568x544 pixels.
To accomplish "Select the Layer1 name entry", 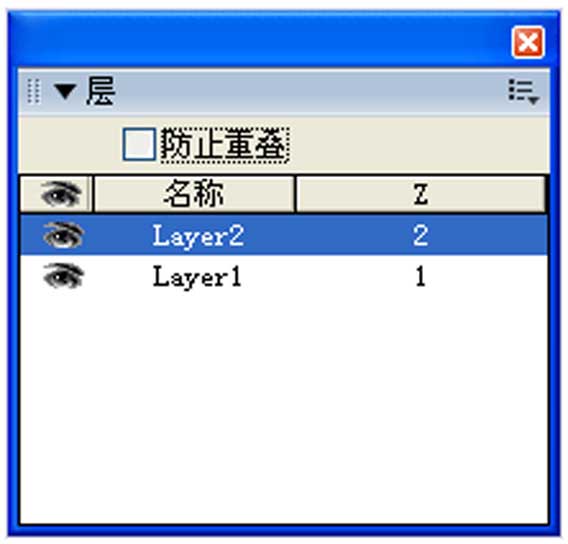I will coord(197,277).
